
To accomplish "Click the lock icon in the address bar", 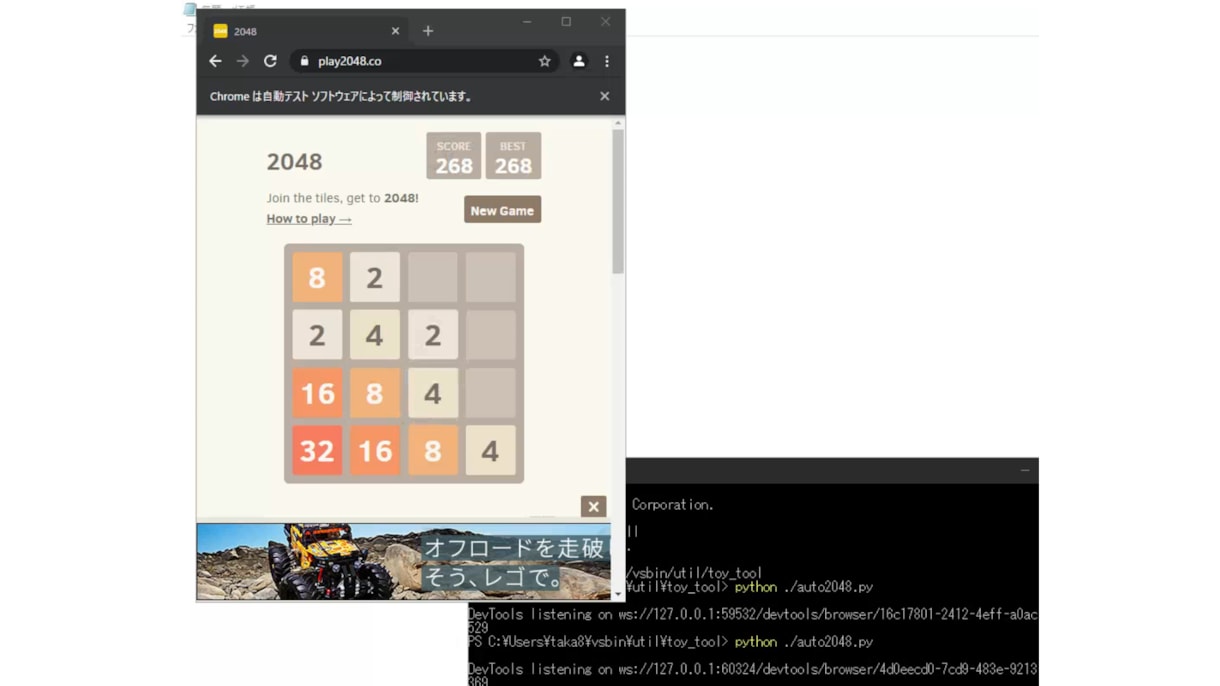I will tap(304, 61).
